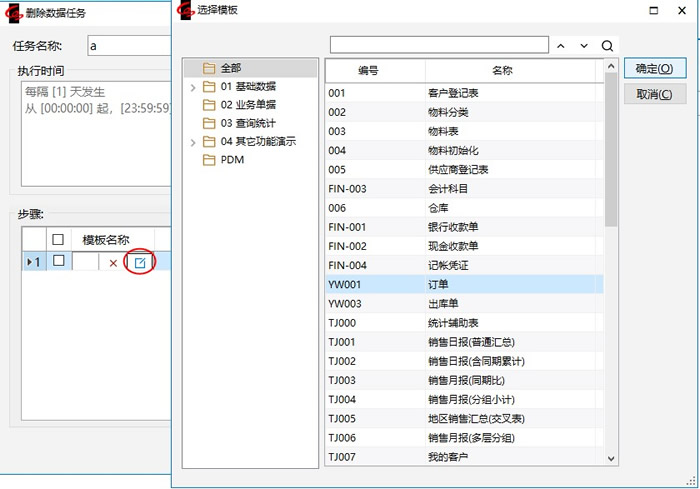Viewport: 700px width, 489px height.
Task: Click the 取消(C) button
Action: click(655, 94)
